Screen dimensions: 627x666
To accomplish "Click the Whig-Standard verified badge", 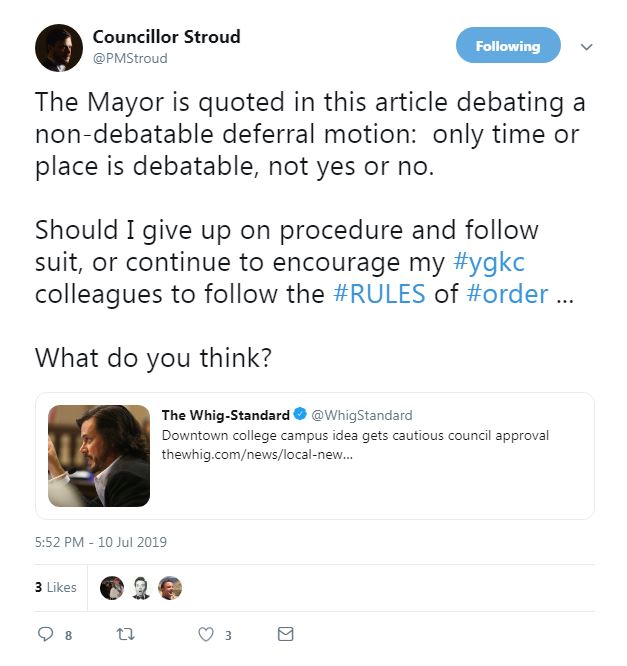I will pyautogui.click(x=300, y=414).
